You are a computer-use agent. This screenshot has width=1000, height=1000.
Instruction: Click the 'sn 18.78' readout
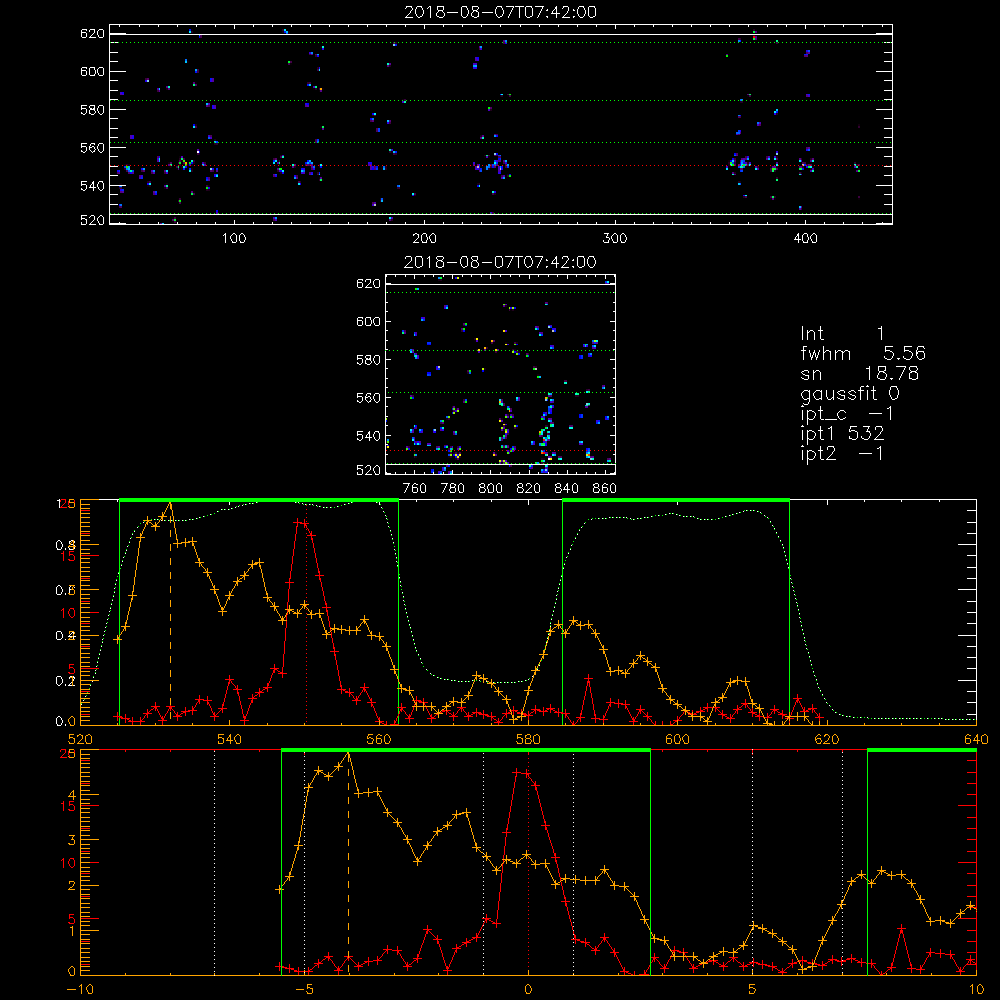tap(860, 373)
